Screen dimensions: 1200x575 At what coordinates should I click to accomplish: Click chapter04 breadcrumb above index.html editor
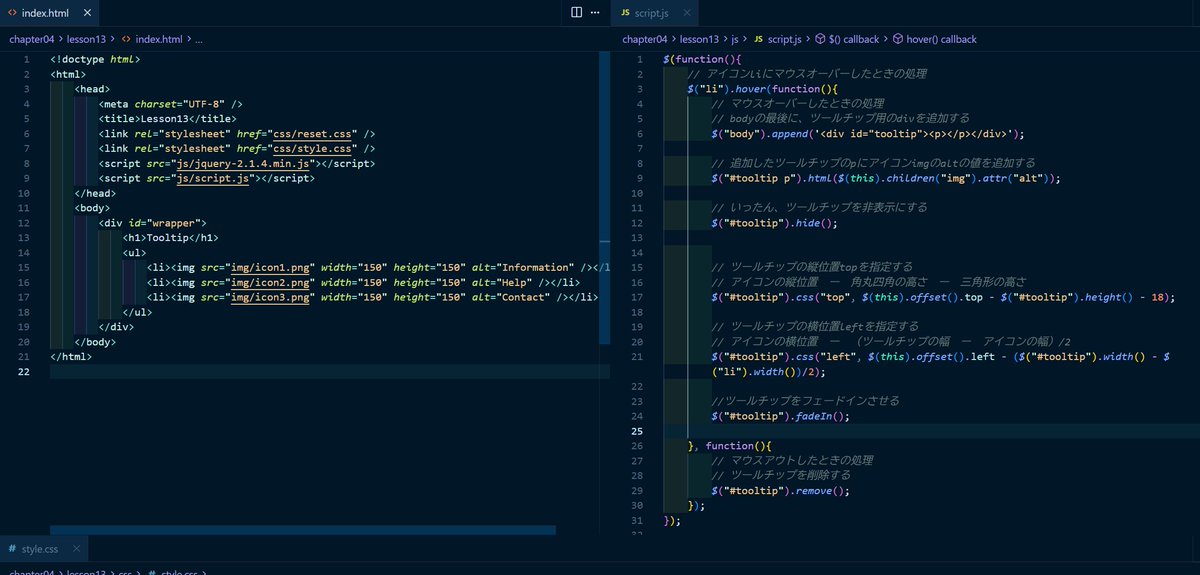click(x=30, y=39)
